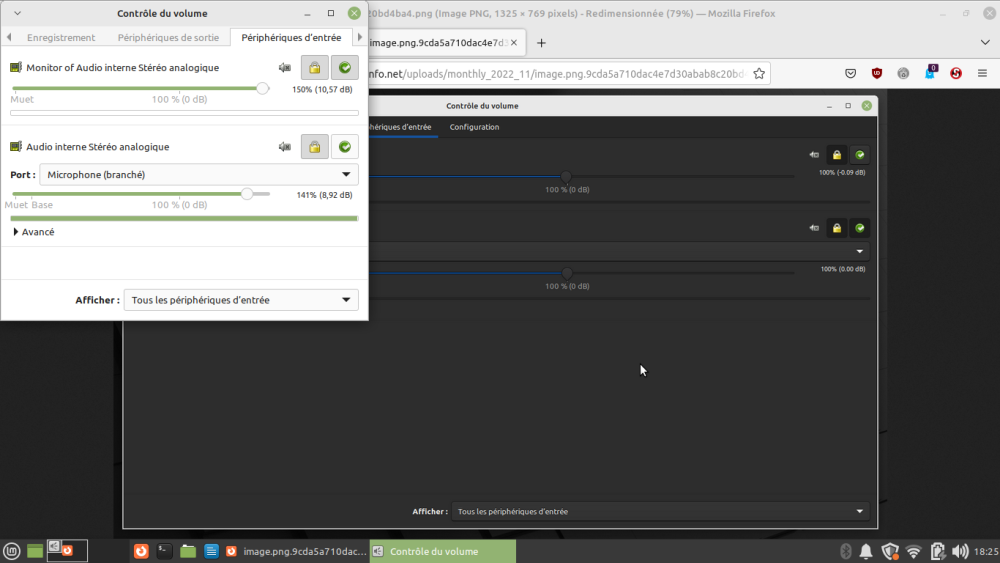Open the uBlock Origin extension icon
1000x563 pixels.
(877, 73)
